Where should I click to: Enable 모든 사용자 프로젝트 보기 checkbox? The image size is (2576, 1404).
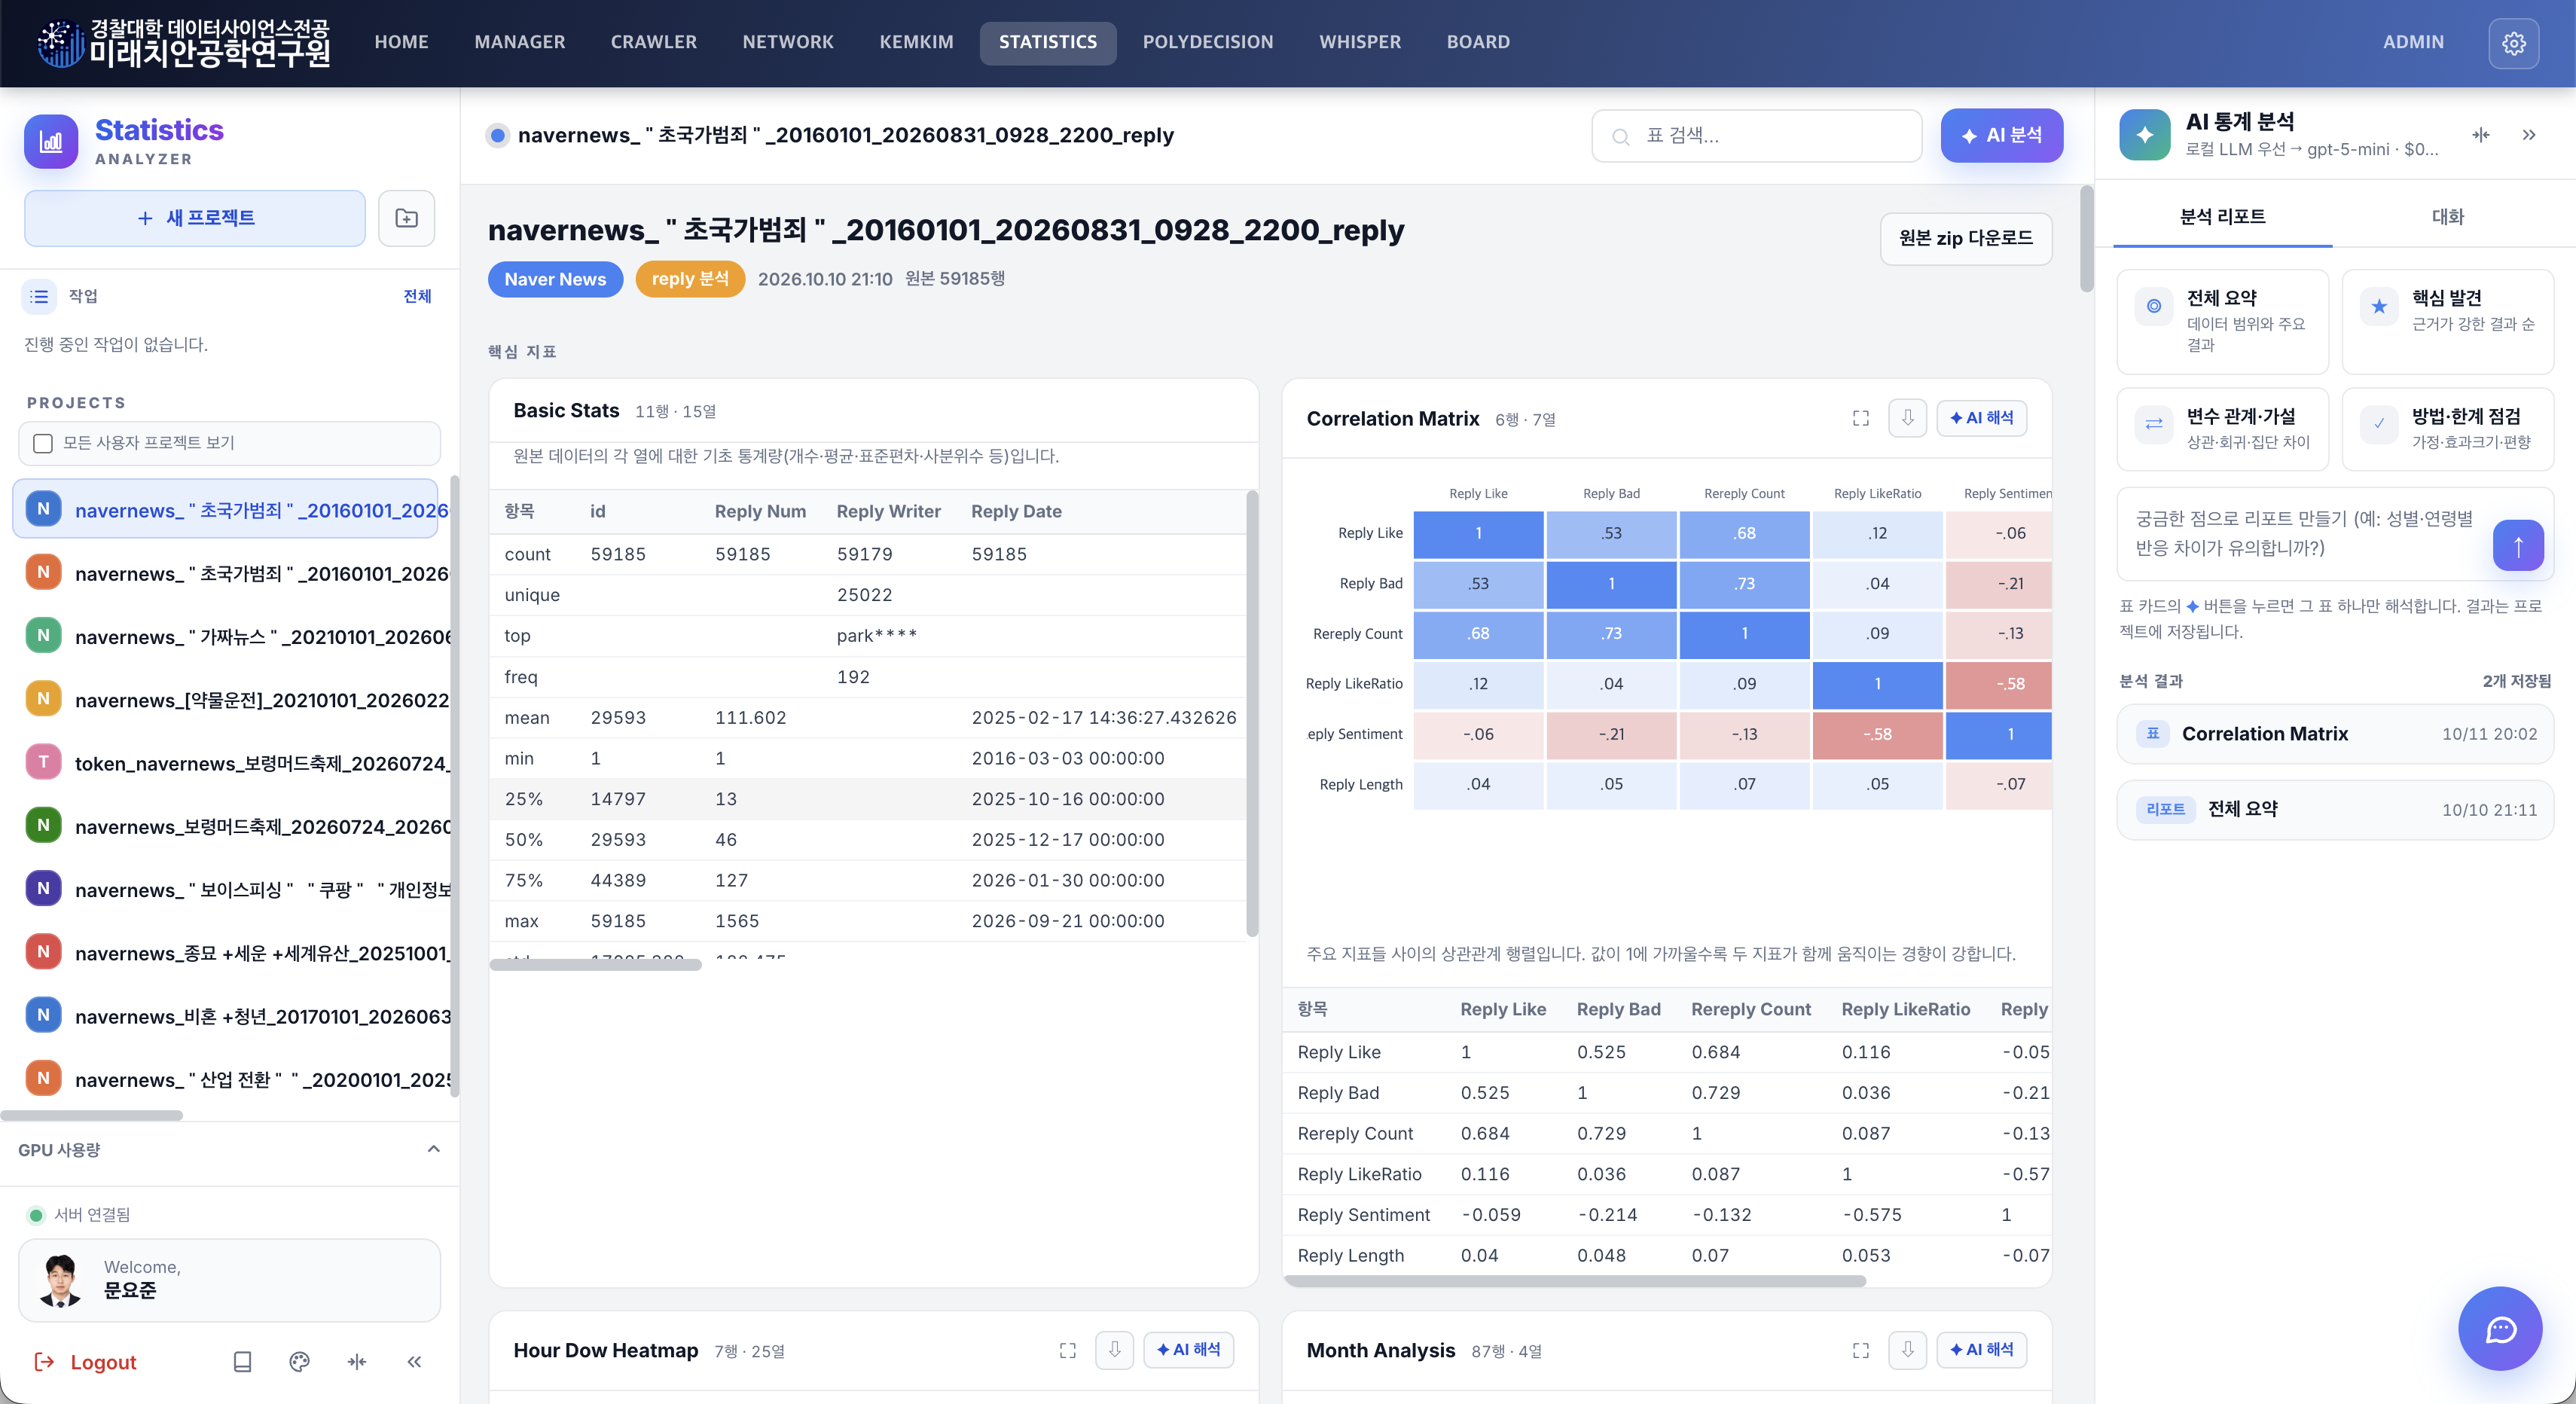[43, 443]
